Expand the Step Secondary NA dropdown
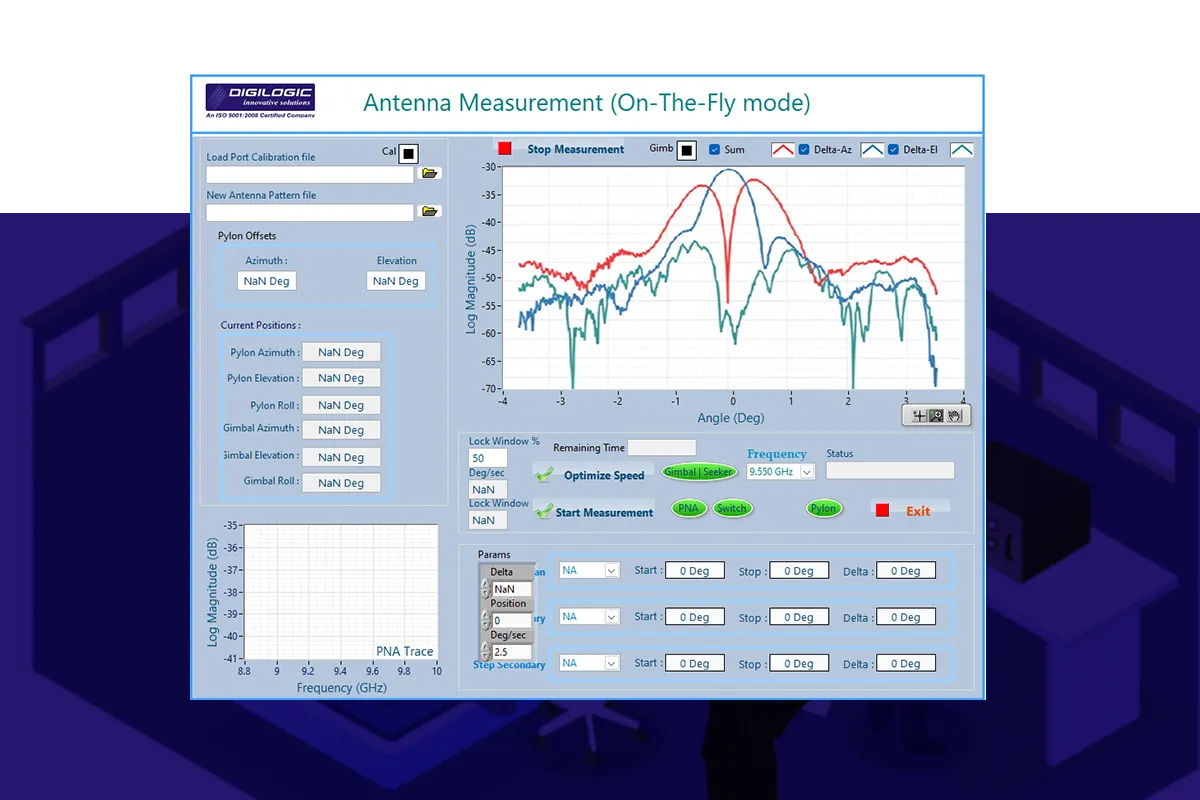 [x=612, y=663]
